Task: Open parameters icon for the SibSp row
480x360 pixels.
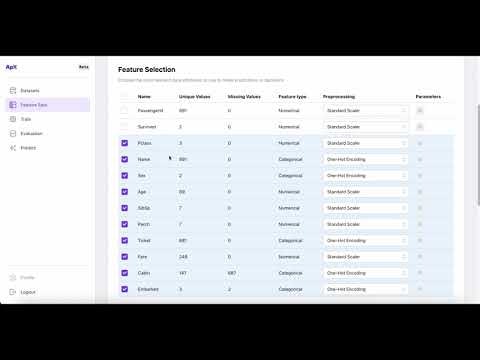Action: click(420, 208)
